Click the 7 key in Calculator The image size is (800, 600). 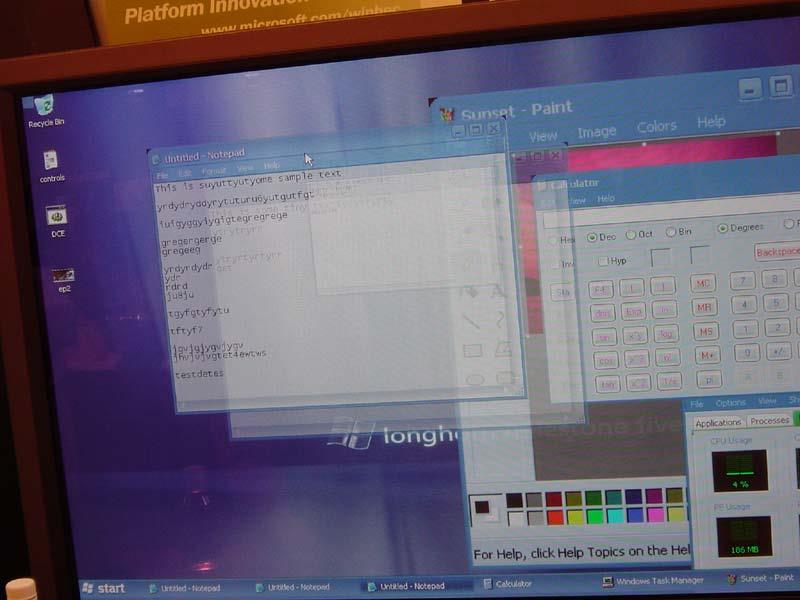(x=742, y=281)
